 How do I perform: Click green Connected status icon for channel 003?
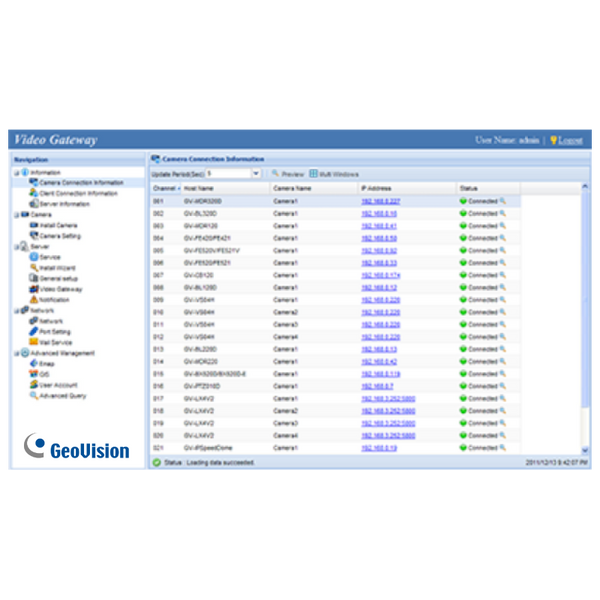(x=463, y=226)
